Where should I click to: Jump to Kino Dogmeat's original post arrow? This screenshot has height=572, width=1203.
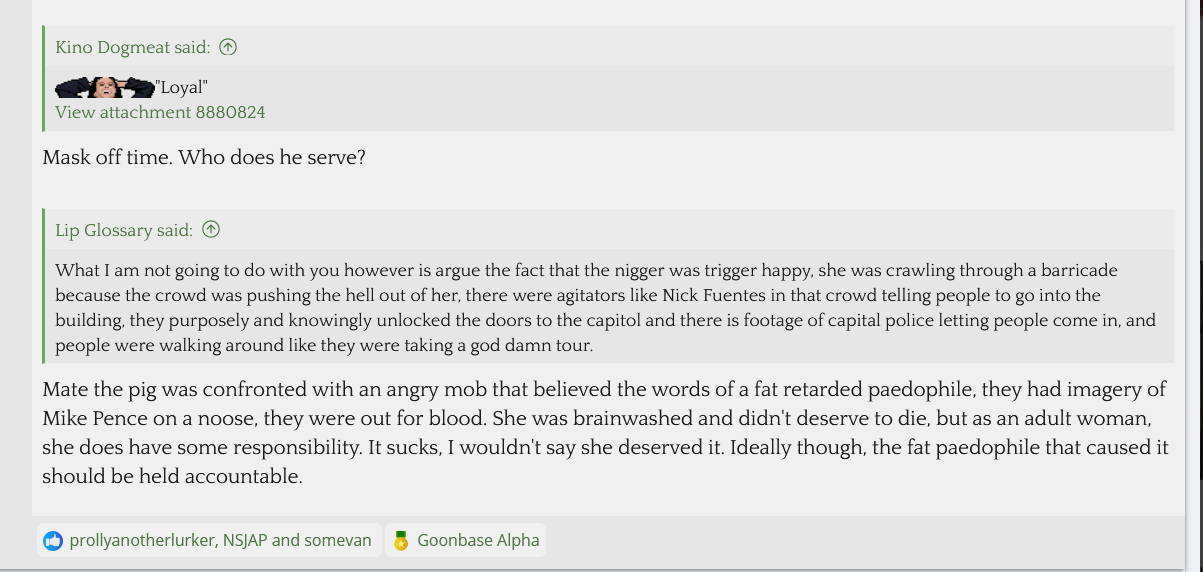tap(228, 47)
